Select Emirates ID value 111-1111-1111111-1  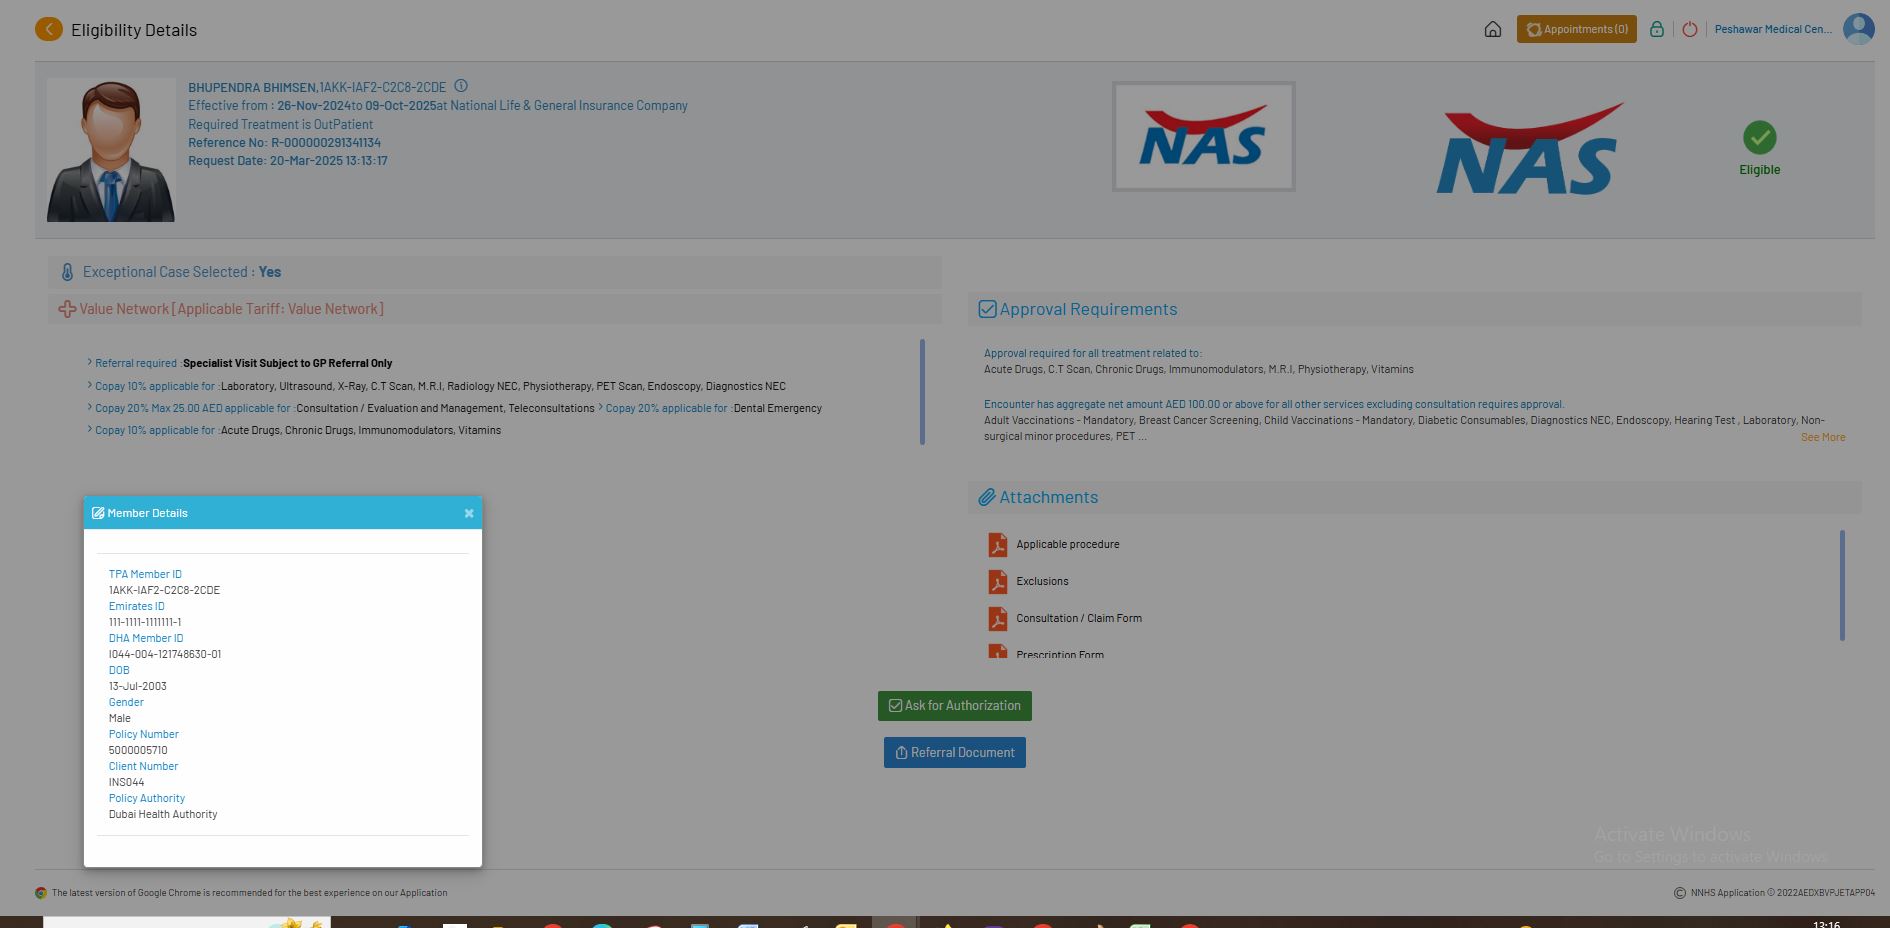pos(145,622)
